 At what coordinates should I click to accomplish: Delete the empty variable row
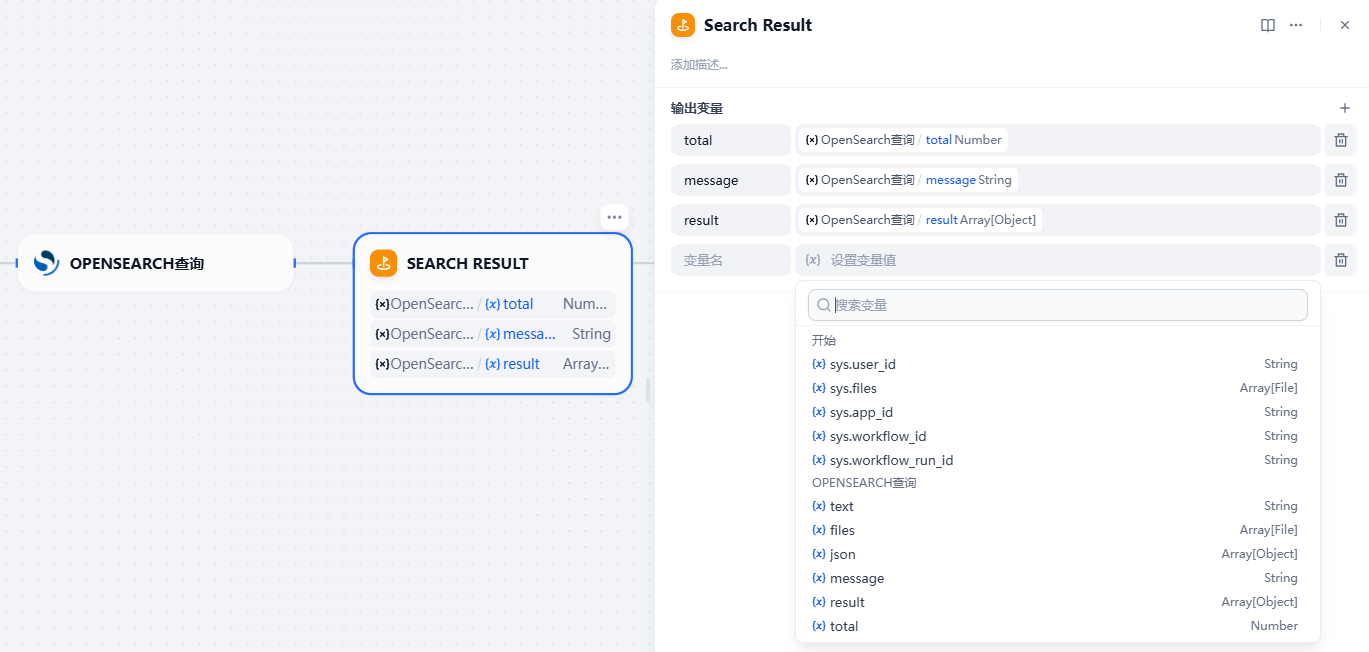[x=1341, y=260]
